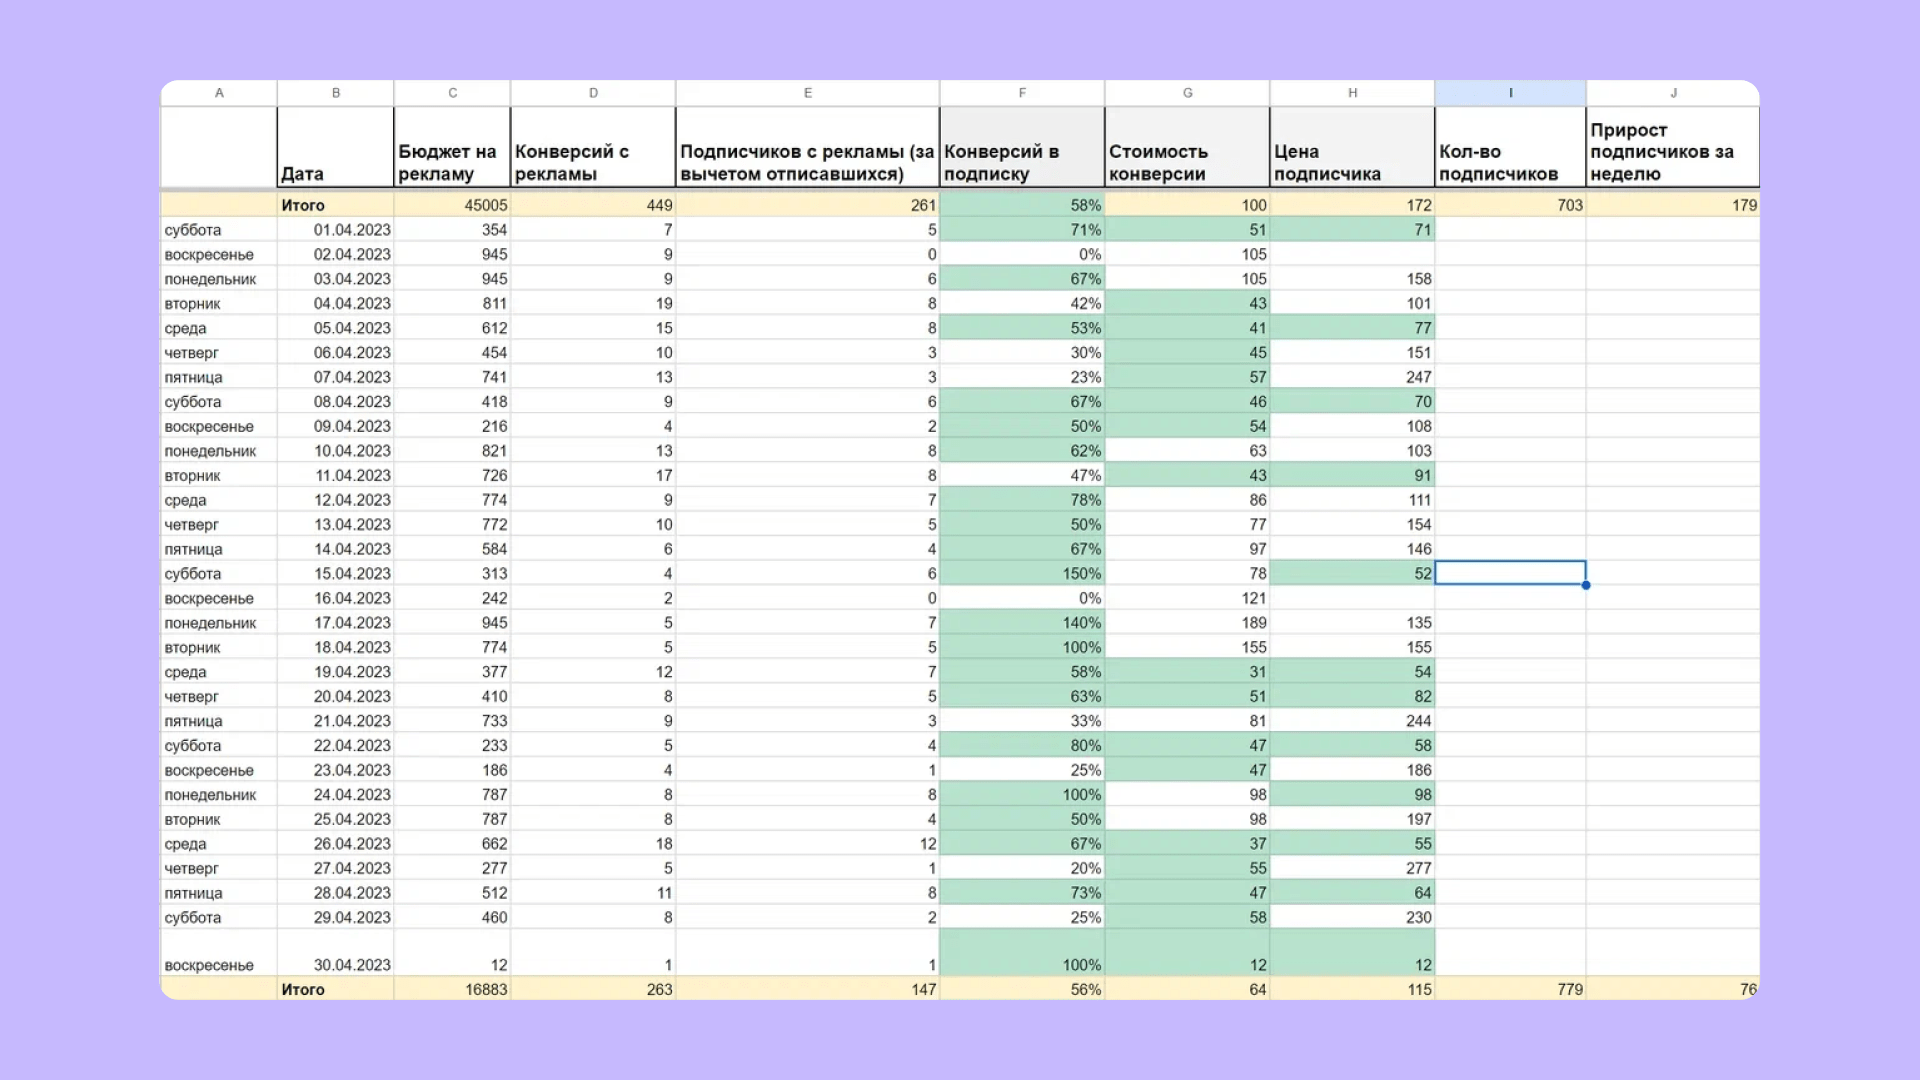1920x1080 pixels.
Task: Click the 'Дата' header cell
Action: [336, 147]
